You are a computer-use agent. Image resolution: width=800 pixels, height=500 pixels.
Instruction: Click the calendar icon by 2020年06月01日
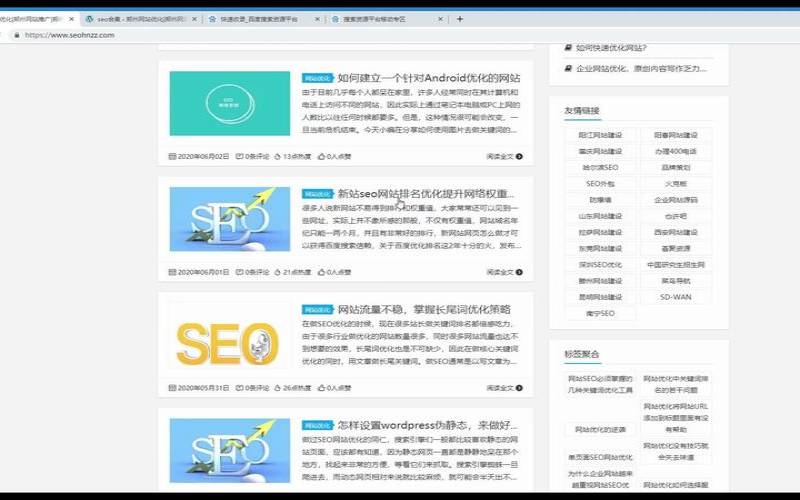[172, 272]
